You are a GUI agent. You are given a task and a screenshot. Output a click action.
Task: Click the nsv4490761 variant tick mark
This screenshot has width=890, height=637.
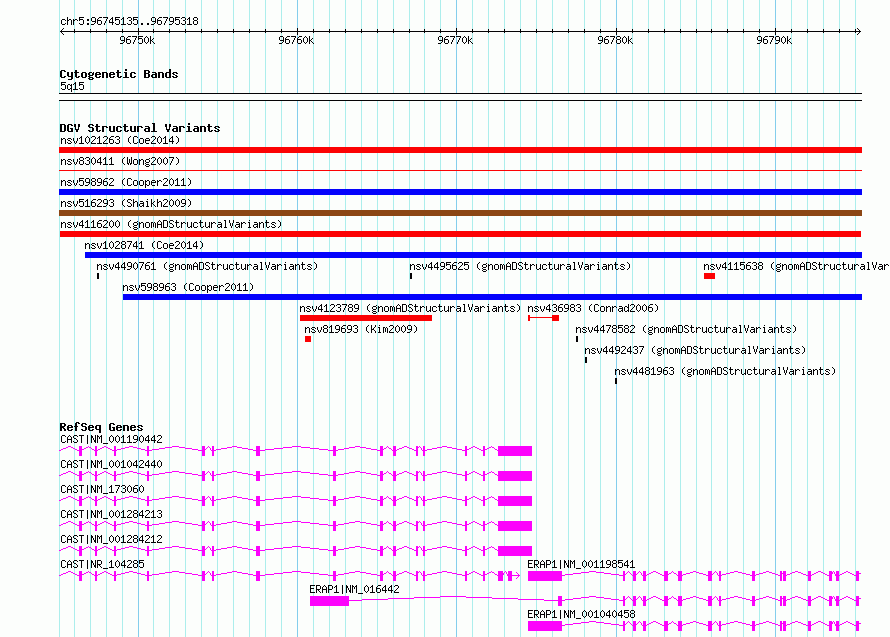[98, 276]
